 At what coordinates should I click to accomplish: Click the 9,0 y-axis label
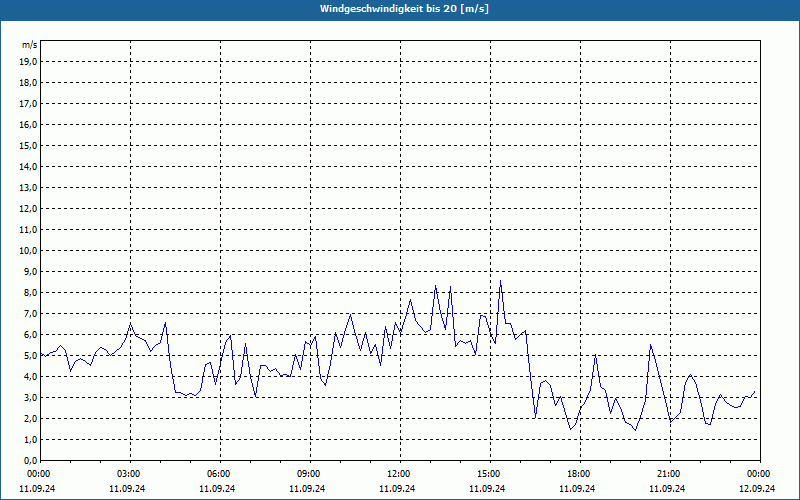[30, 271]
